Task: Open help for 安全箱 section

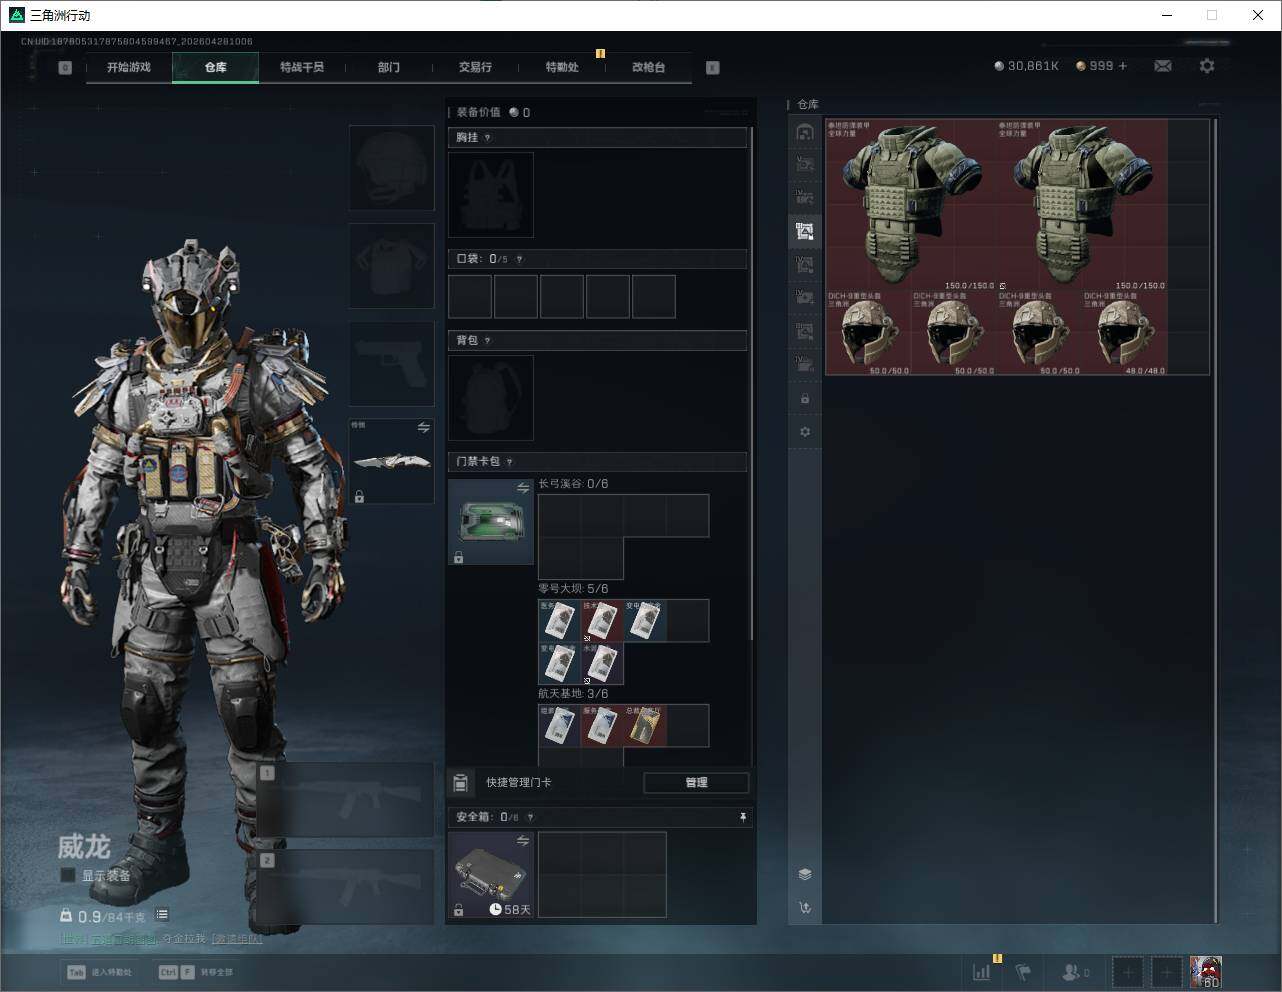Action: click(530, 817)
